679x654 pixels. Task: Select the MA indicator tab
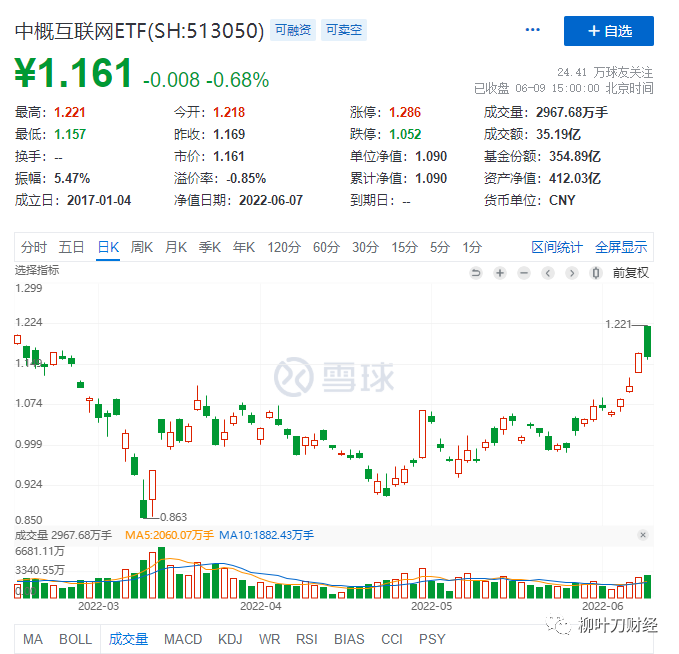click(x=33, y=639)
